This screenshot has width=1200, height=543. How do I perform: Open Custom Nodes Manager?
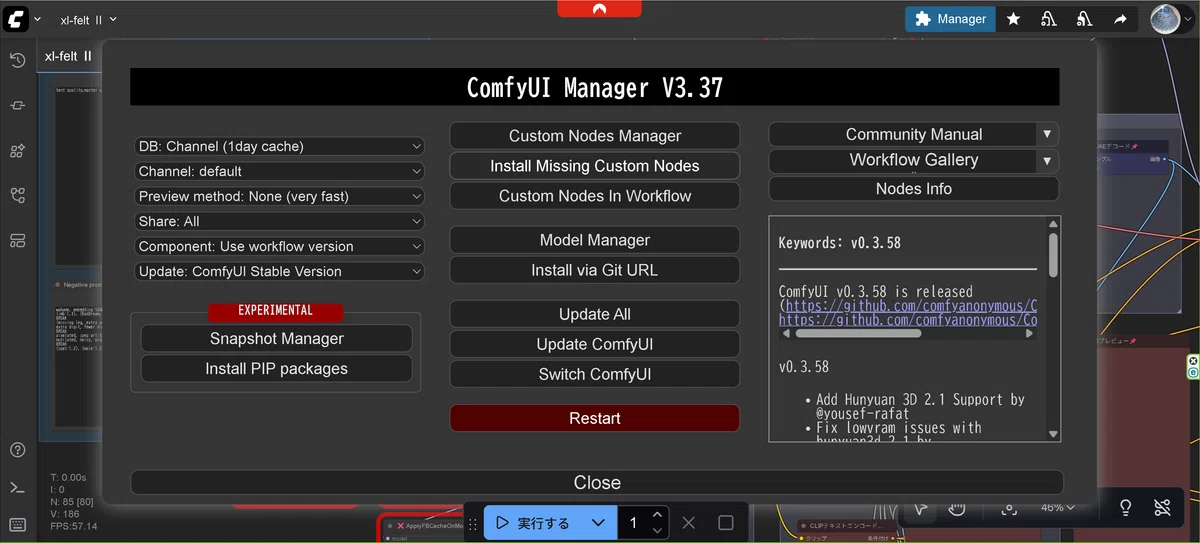[x=595, y=136]
